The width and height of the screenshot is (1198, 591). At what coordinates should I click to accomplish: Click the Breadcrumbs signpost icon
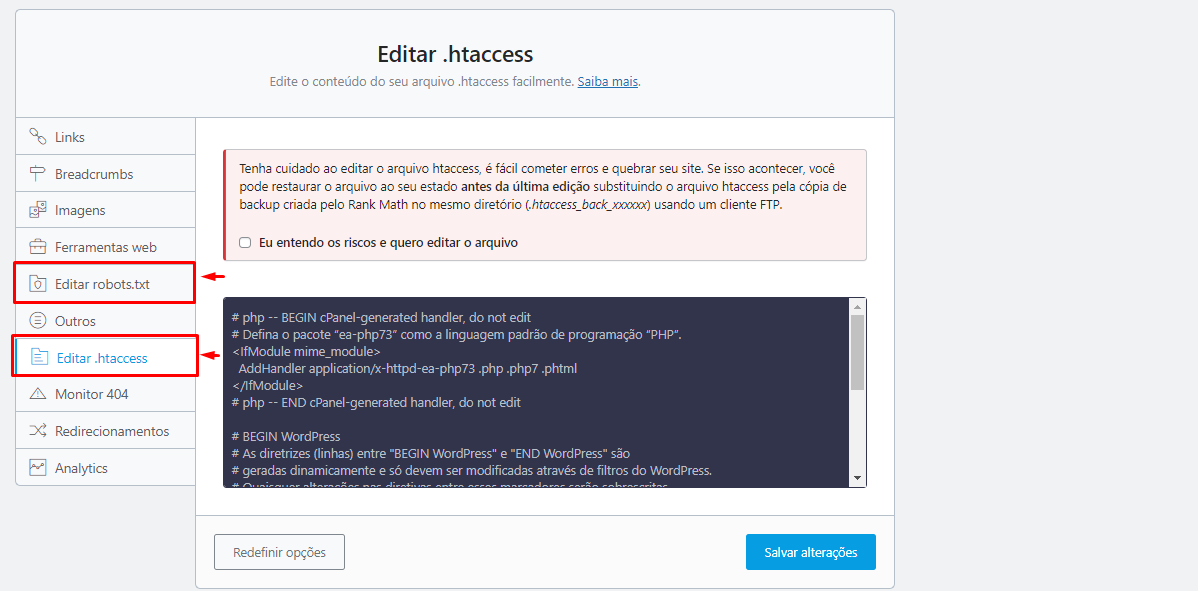coord(38,174)
